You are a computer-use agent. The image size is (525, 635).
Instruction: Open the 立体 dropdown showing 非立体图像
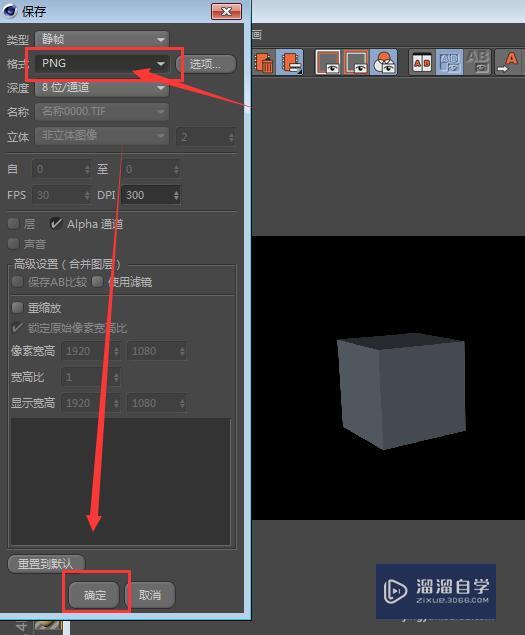click(102, 136)
